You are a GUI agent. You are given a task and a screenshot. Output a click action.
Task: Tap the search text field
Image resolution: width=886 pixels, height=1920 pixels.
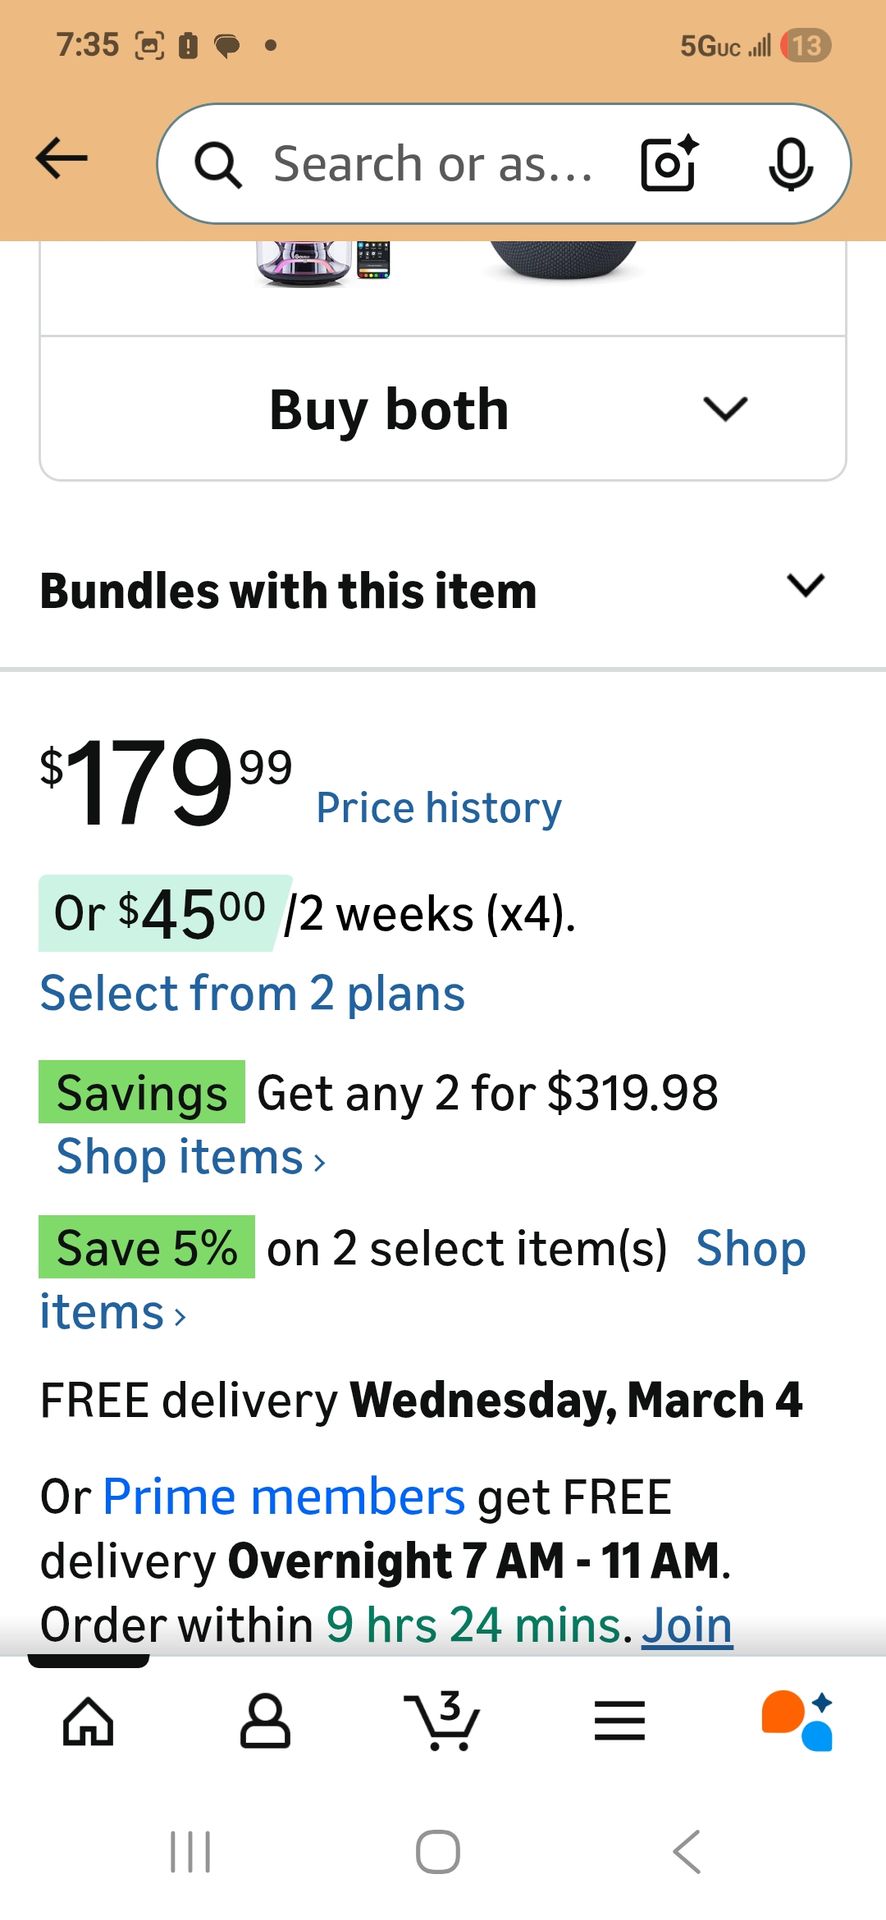[x=433, y=164]
